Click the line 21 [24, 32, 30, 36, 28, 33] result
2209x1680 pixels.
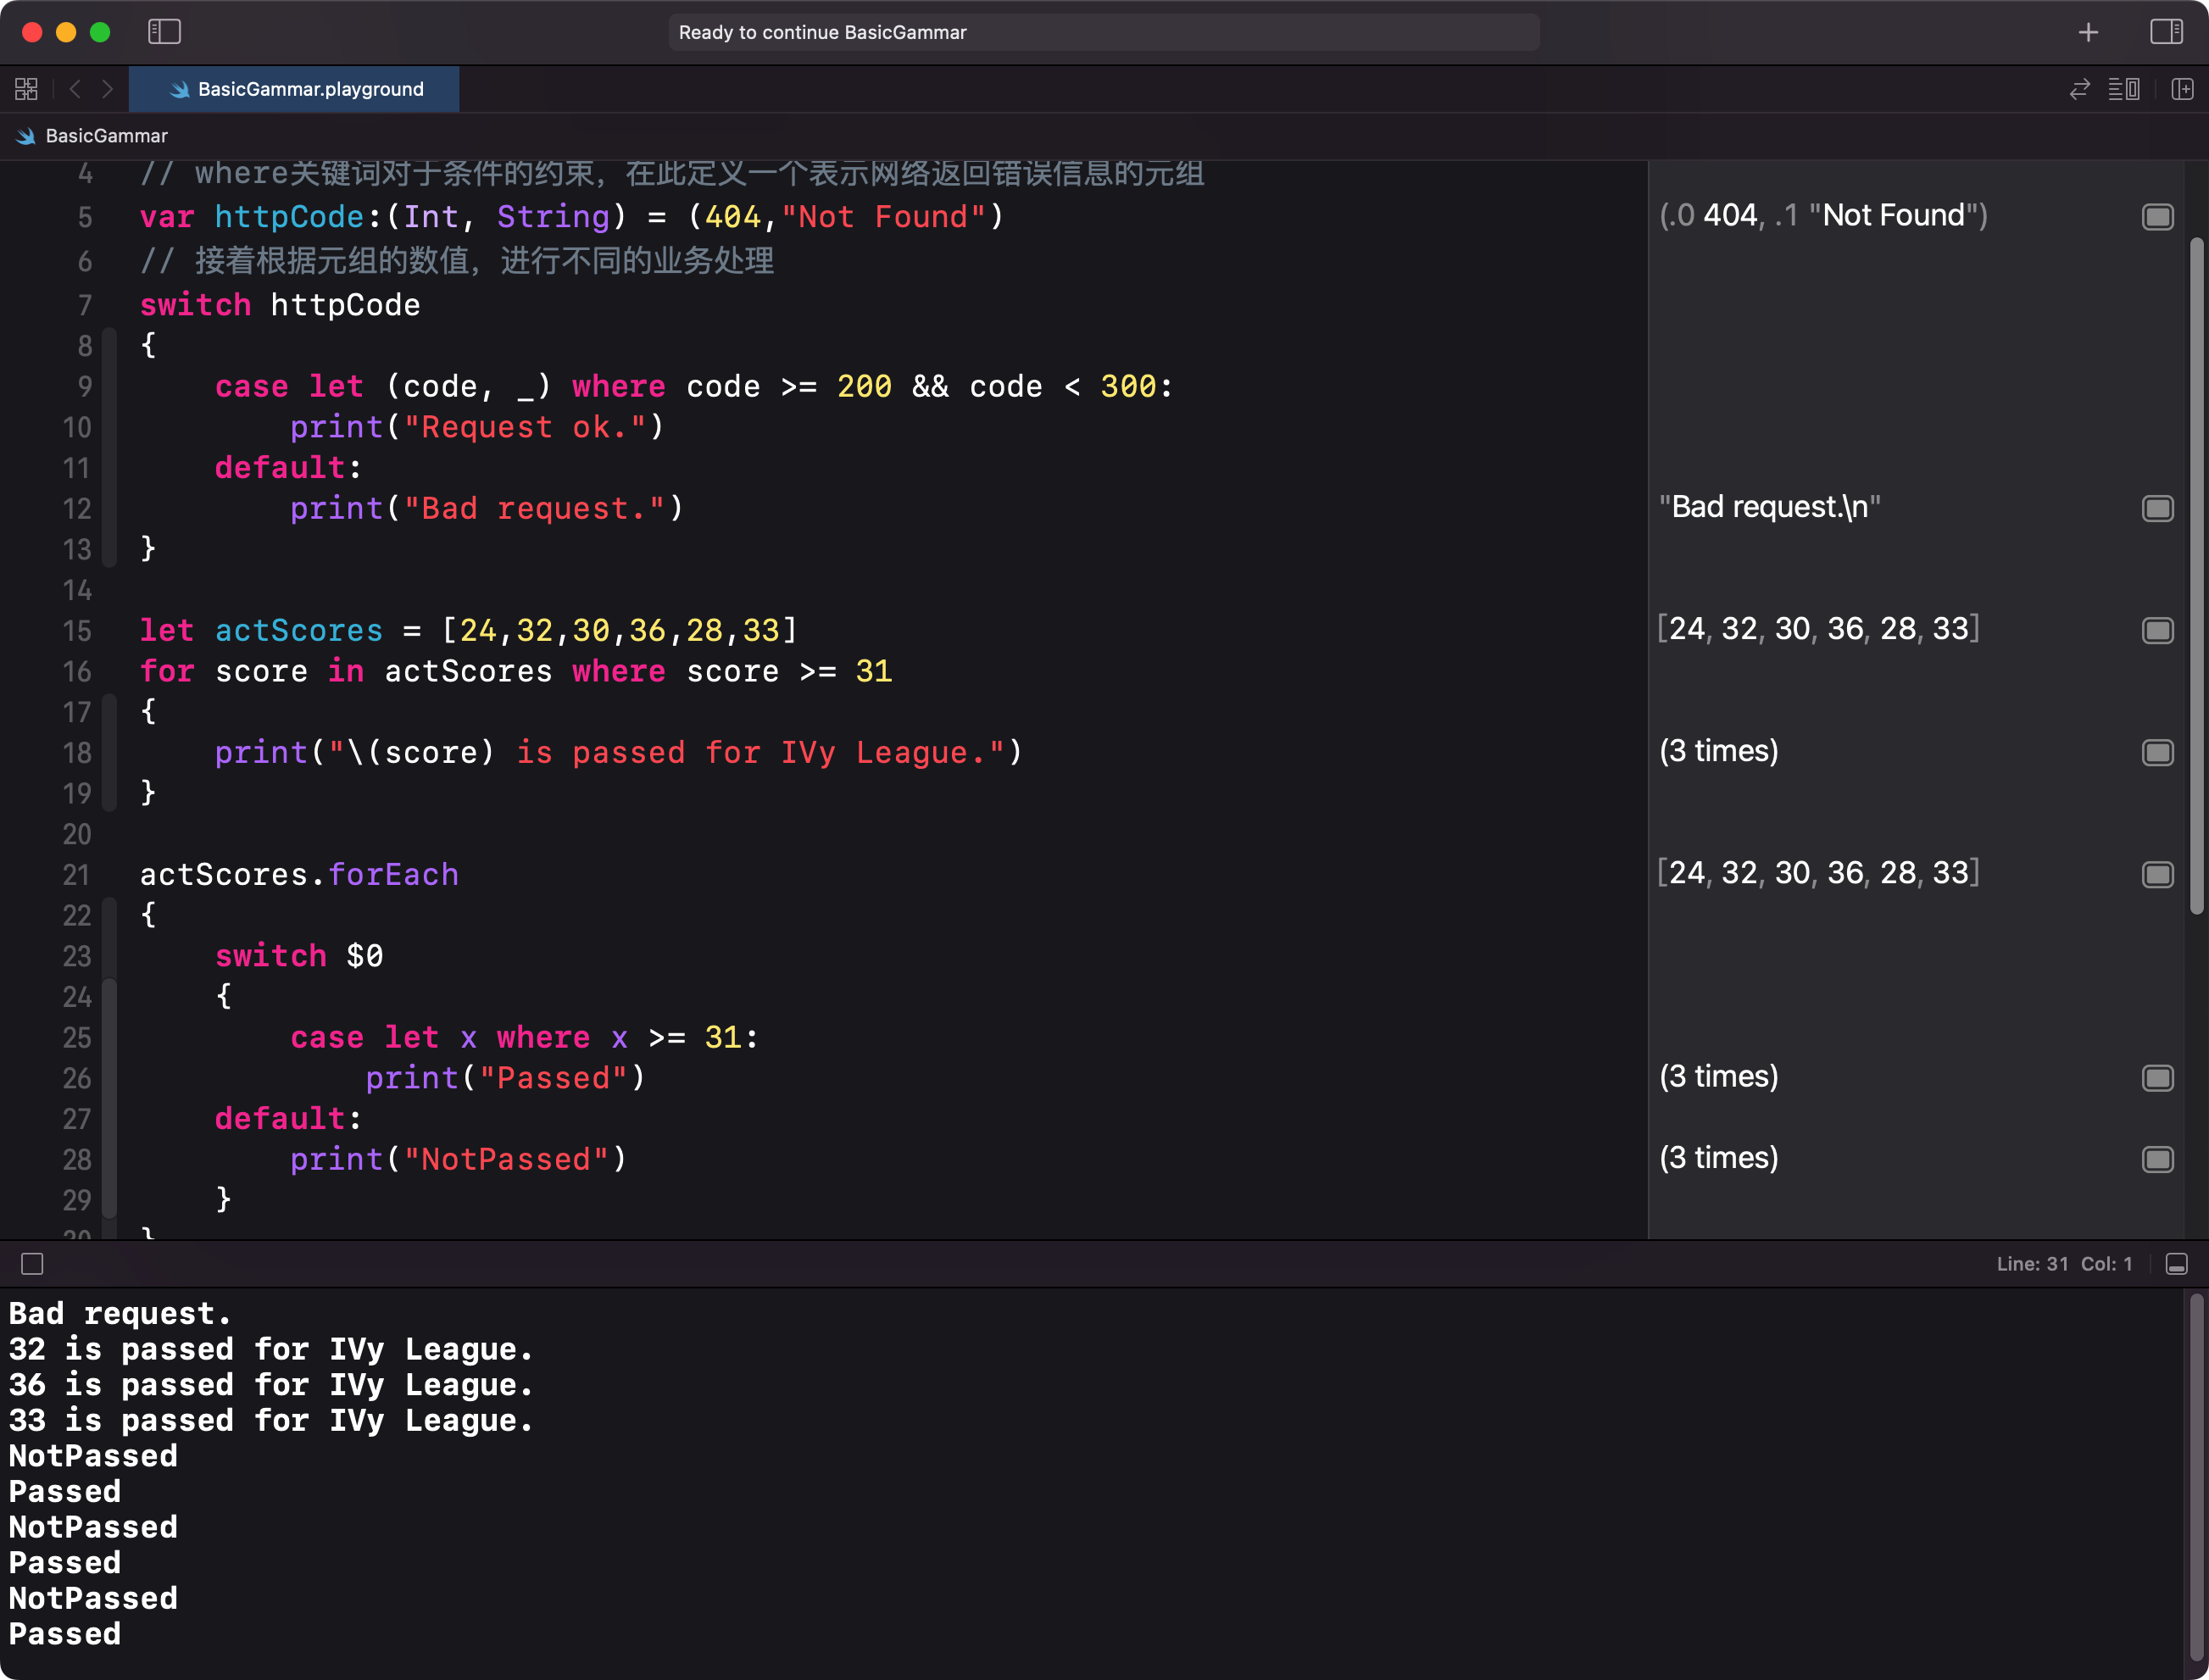click(1818, 873)
